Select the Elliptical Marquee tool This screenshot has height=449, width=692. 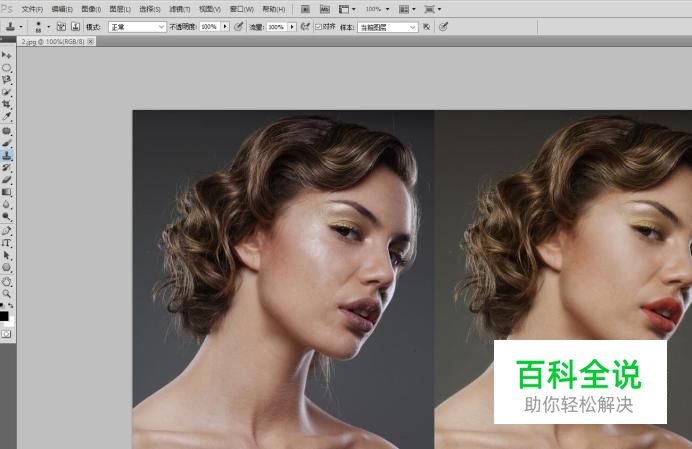[6, 68]
